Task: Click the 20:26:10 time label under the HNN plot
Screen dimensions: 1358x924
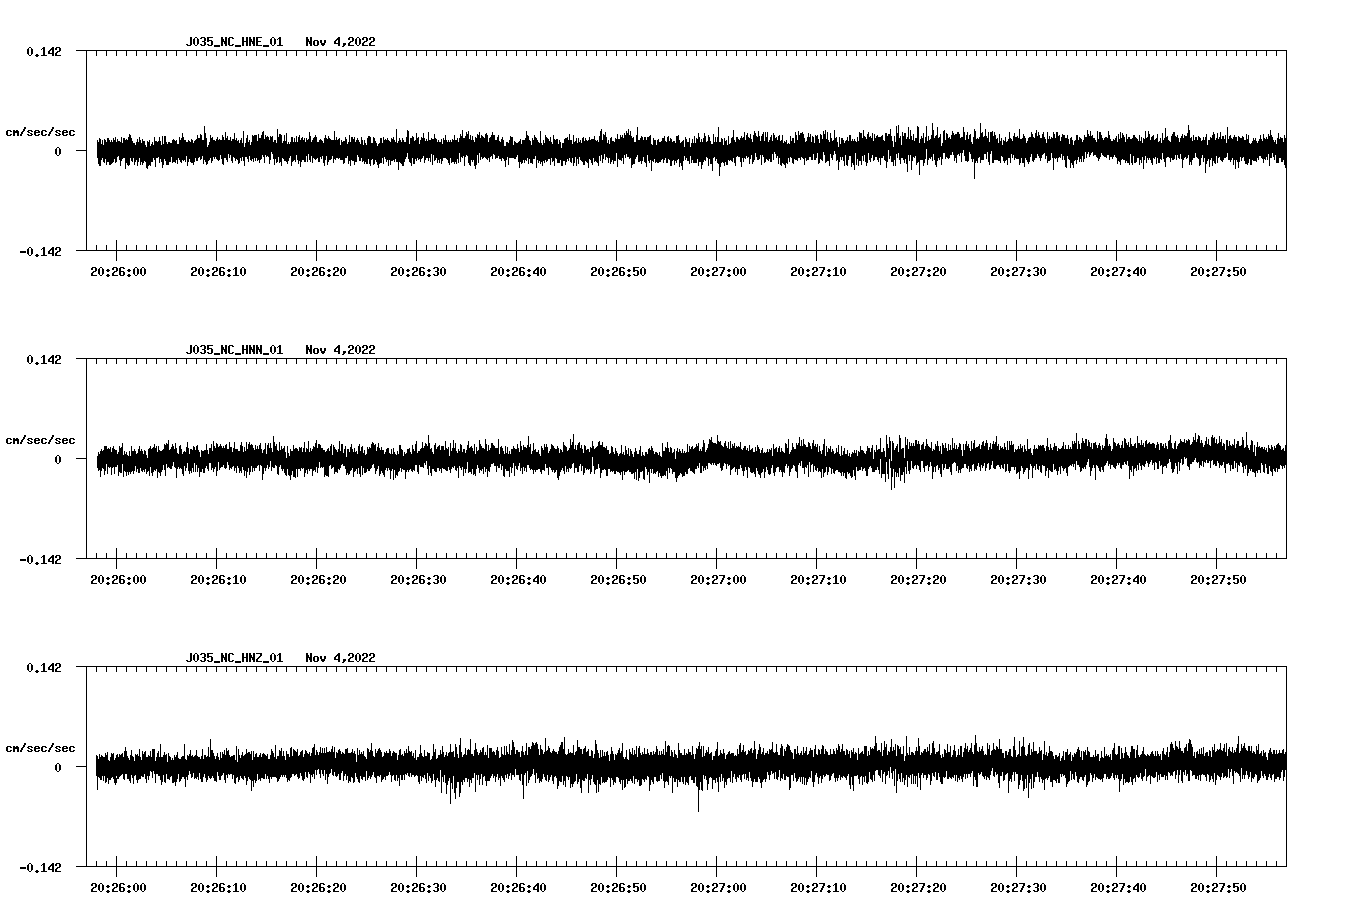Action: pos(218,580)
